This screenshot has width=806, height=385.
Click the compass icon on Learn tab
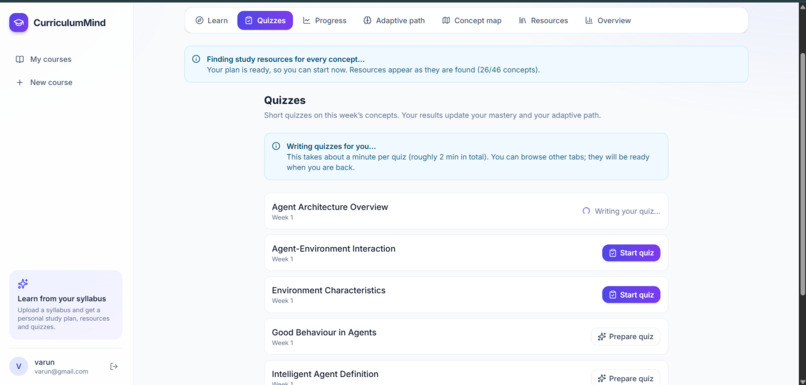(199, 21)
